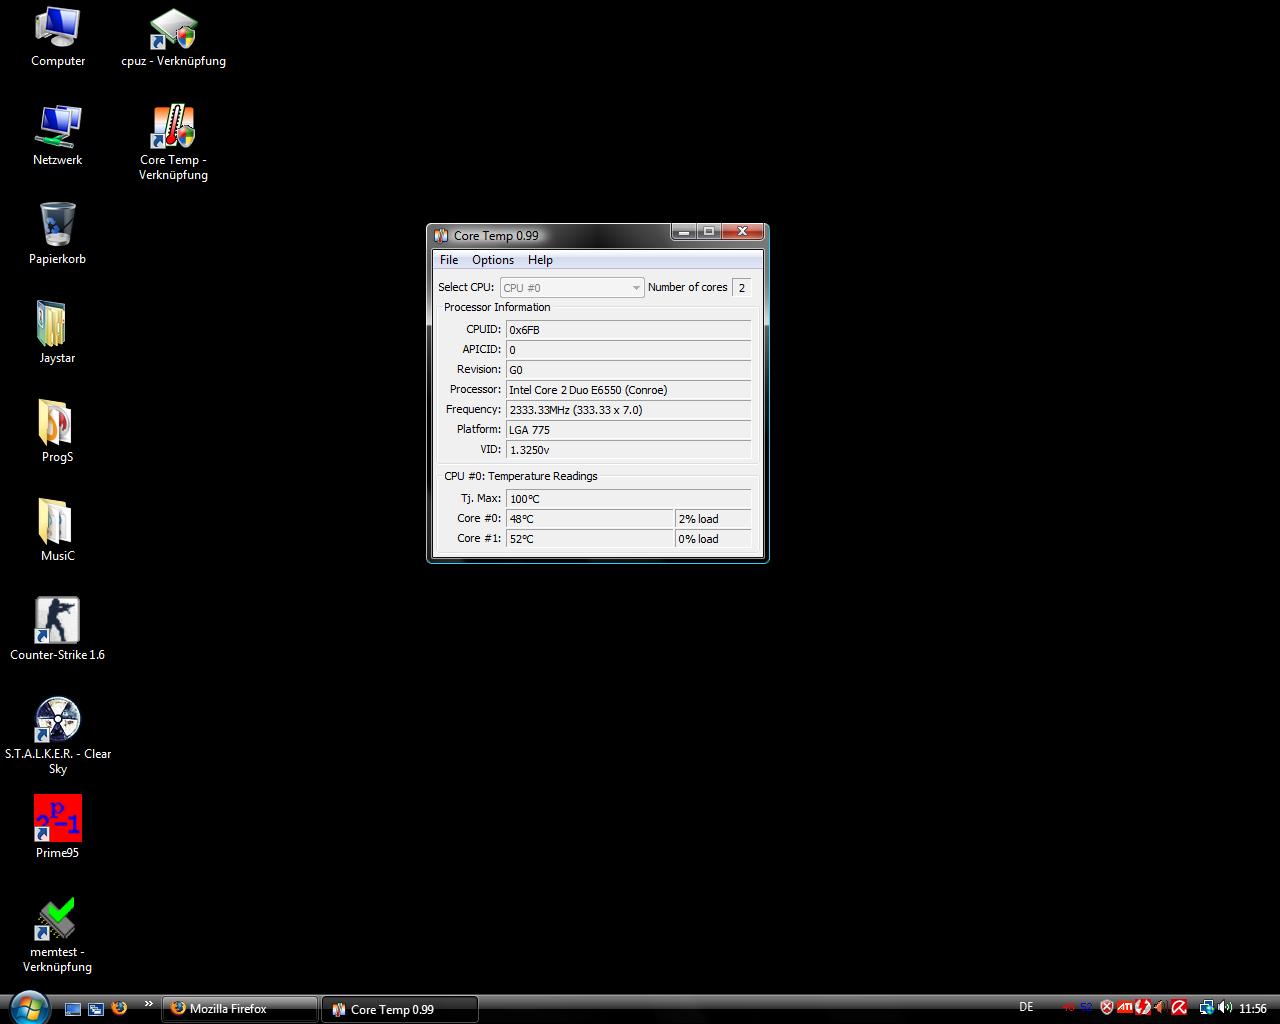Close the Core Temp window

tap(742, 232)
